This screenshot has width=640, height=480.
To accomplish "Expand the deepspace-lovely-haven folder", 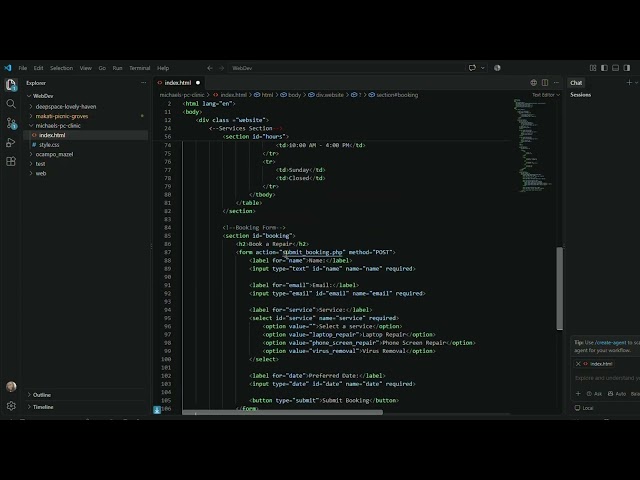I will pyautogui.click(x=66, y=107).
